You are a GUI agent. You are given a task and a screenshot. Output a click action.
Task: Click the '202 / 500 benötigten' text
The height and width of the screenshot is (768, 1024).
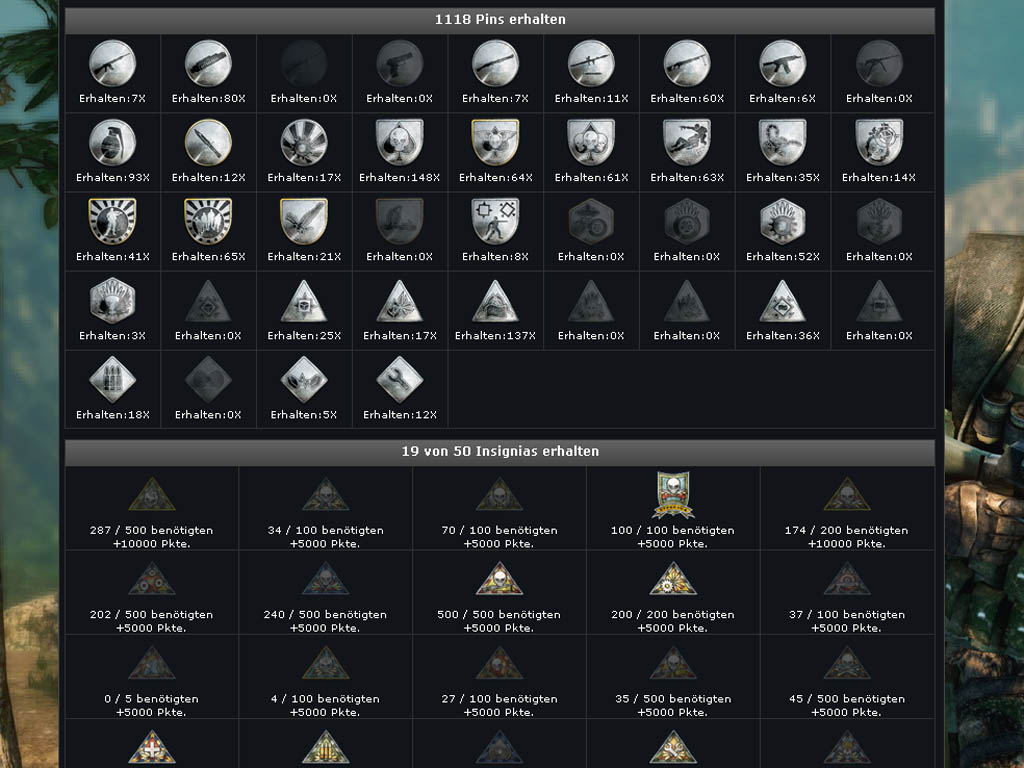click(x=152, y=615)
